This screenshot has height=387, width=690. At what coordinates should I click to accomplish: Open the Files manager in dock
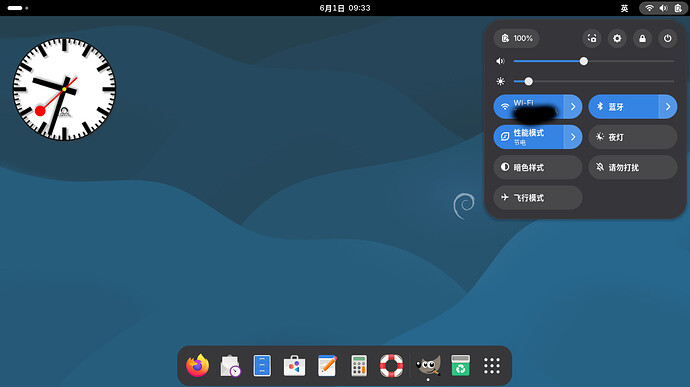click(x=262, y=365)
